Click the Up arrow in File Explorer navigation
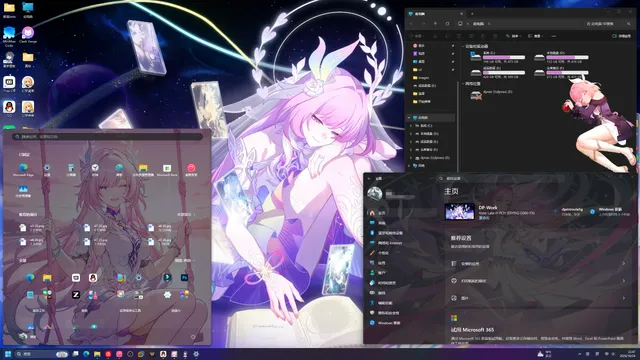The height and width of the screenshot is (360, 640). coord(436,24)
